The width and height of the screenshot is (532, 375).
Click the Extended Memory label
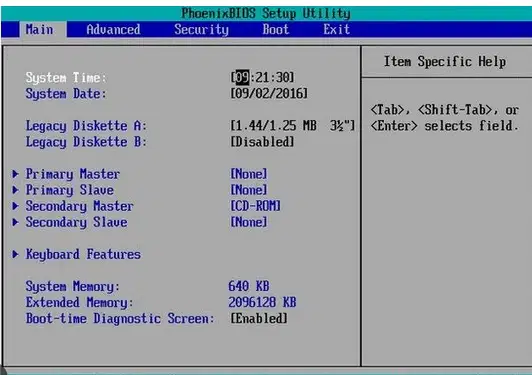point(79,302)
